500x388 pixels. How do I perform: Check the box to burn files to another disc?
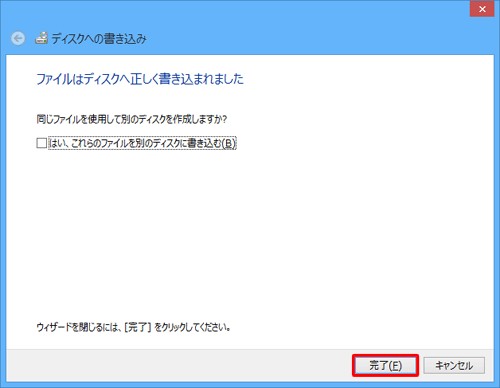pos(42,143)
